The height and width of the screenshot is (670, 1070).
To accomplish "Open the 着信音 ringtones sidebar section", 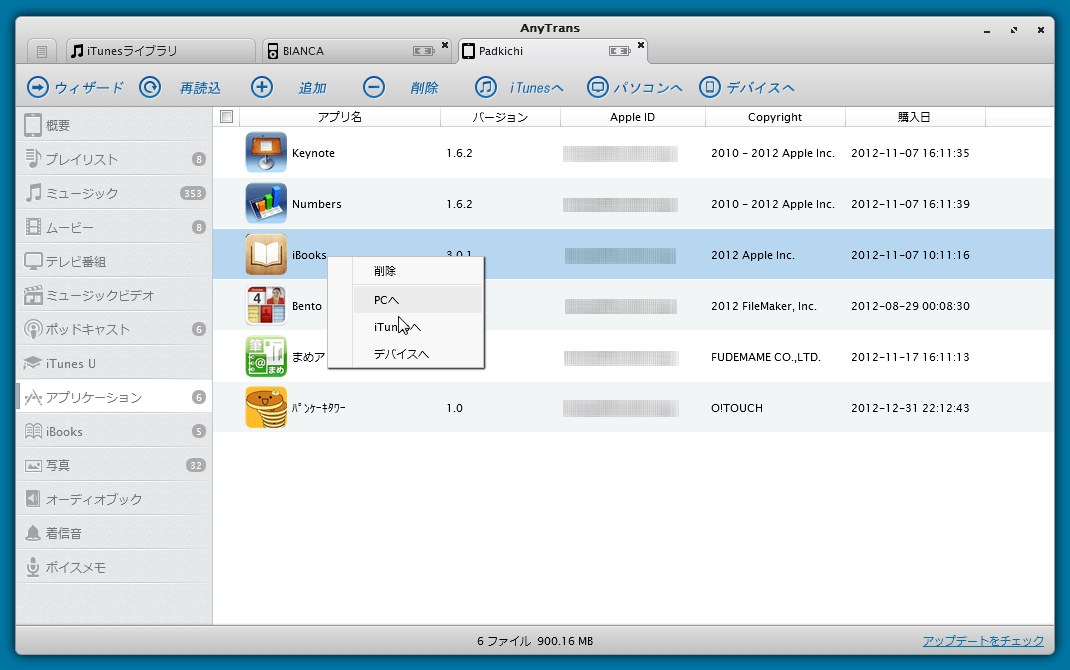I will (114, 534).
